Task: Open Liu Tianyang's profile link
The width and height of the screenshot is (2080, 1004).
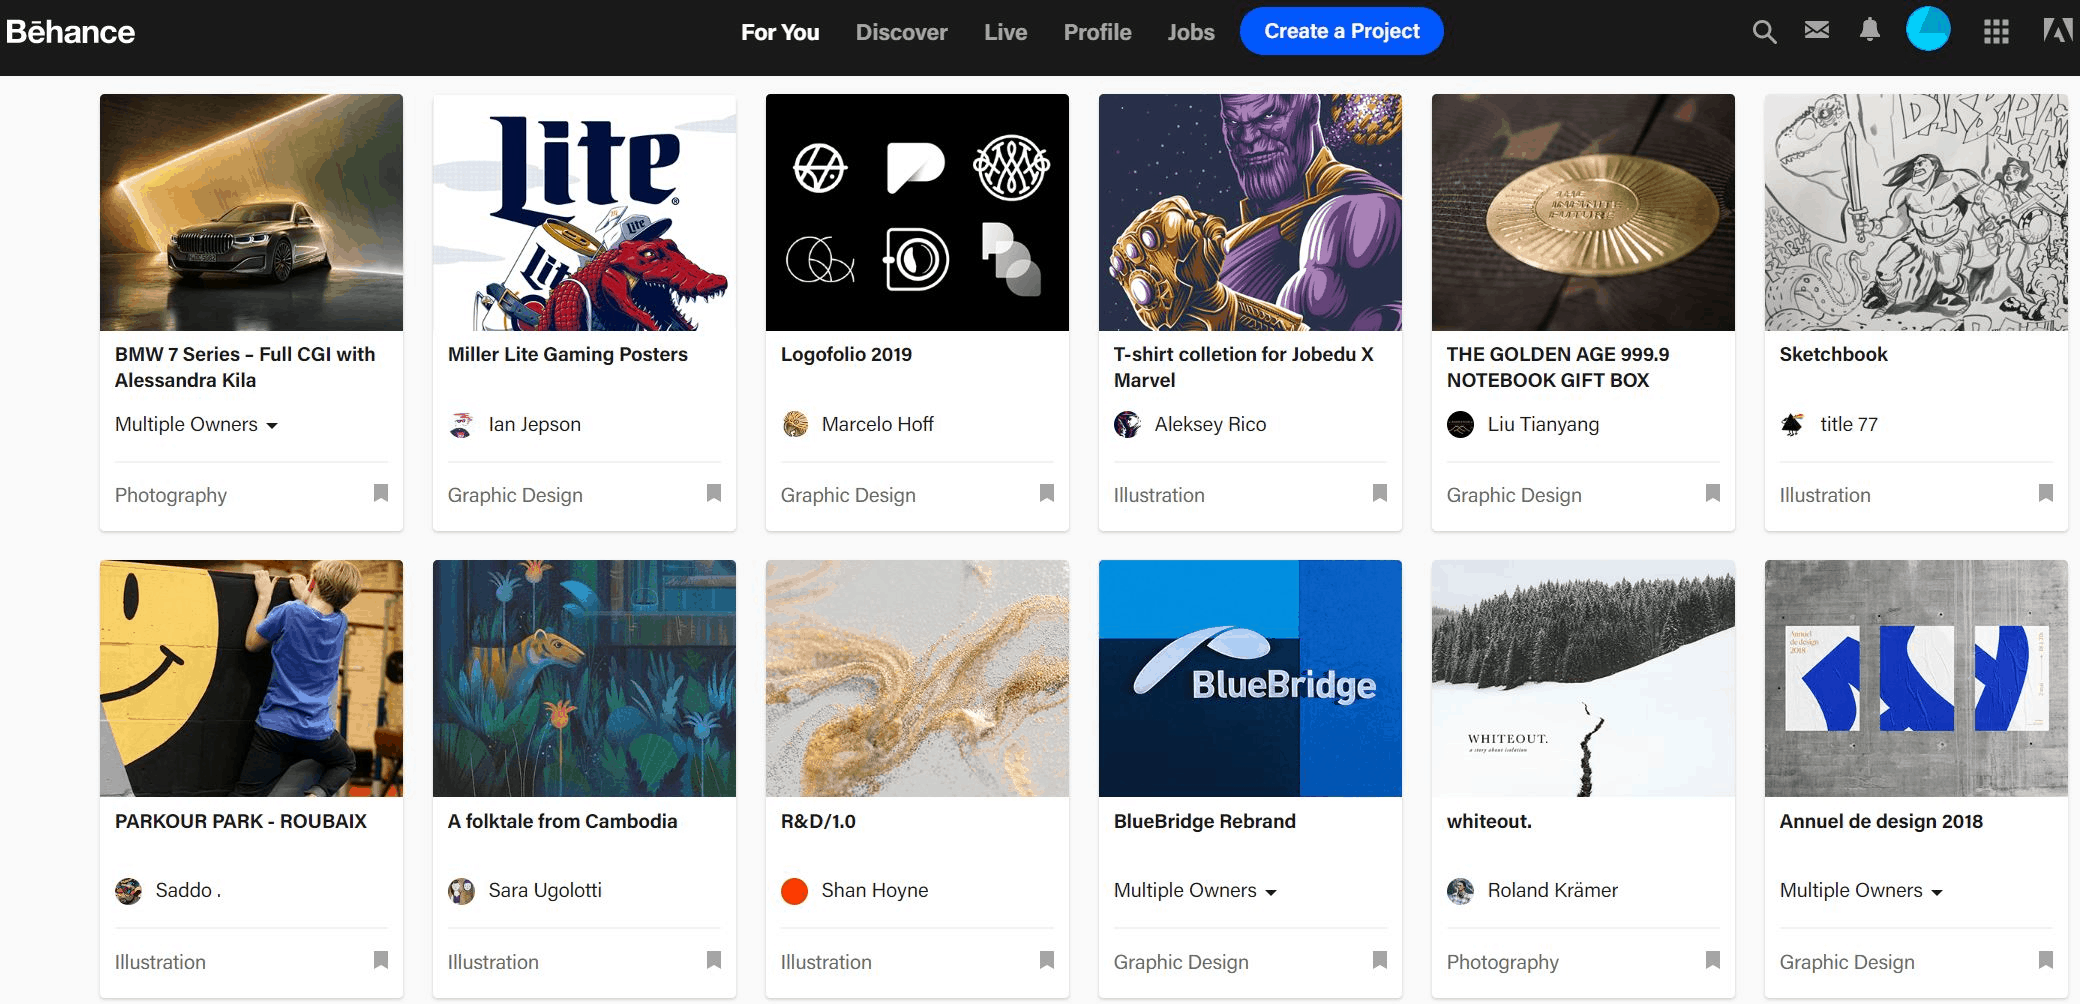Action: pyautogui.click(x=1543, y=424)
